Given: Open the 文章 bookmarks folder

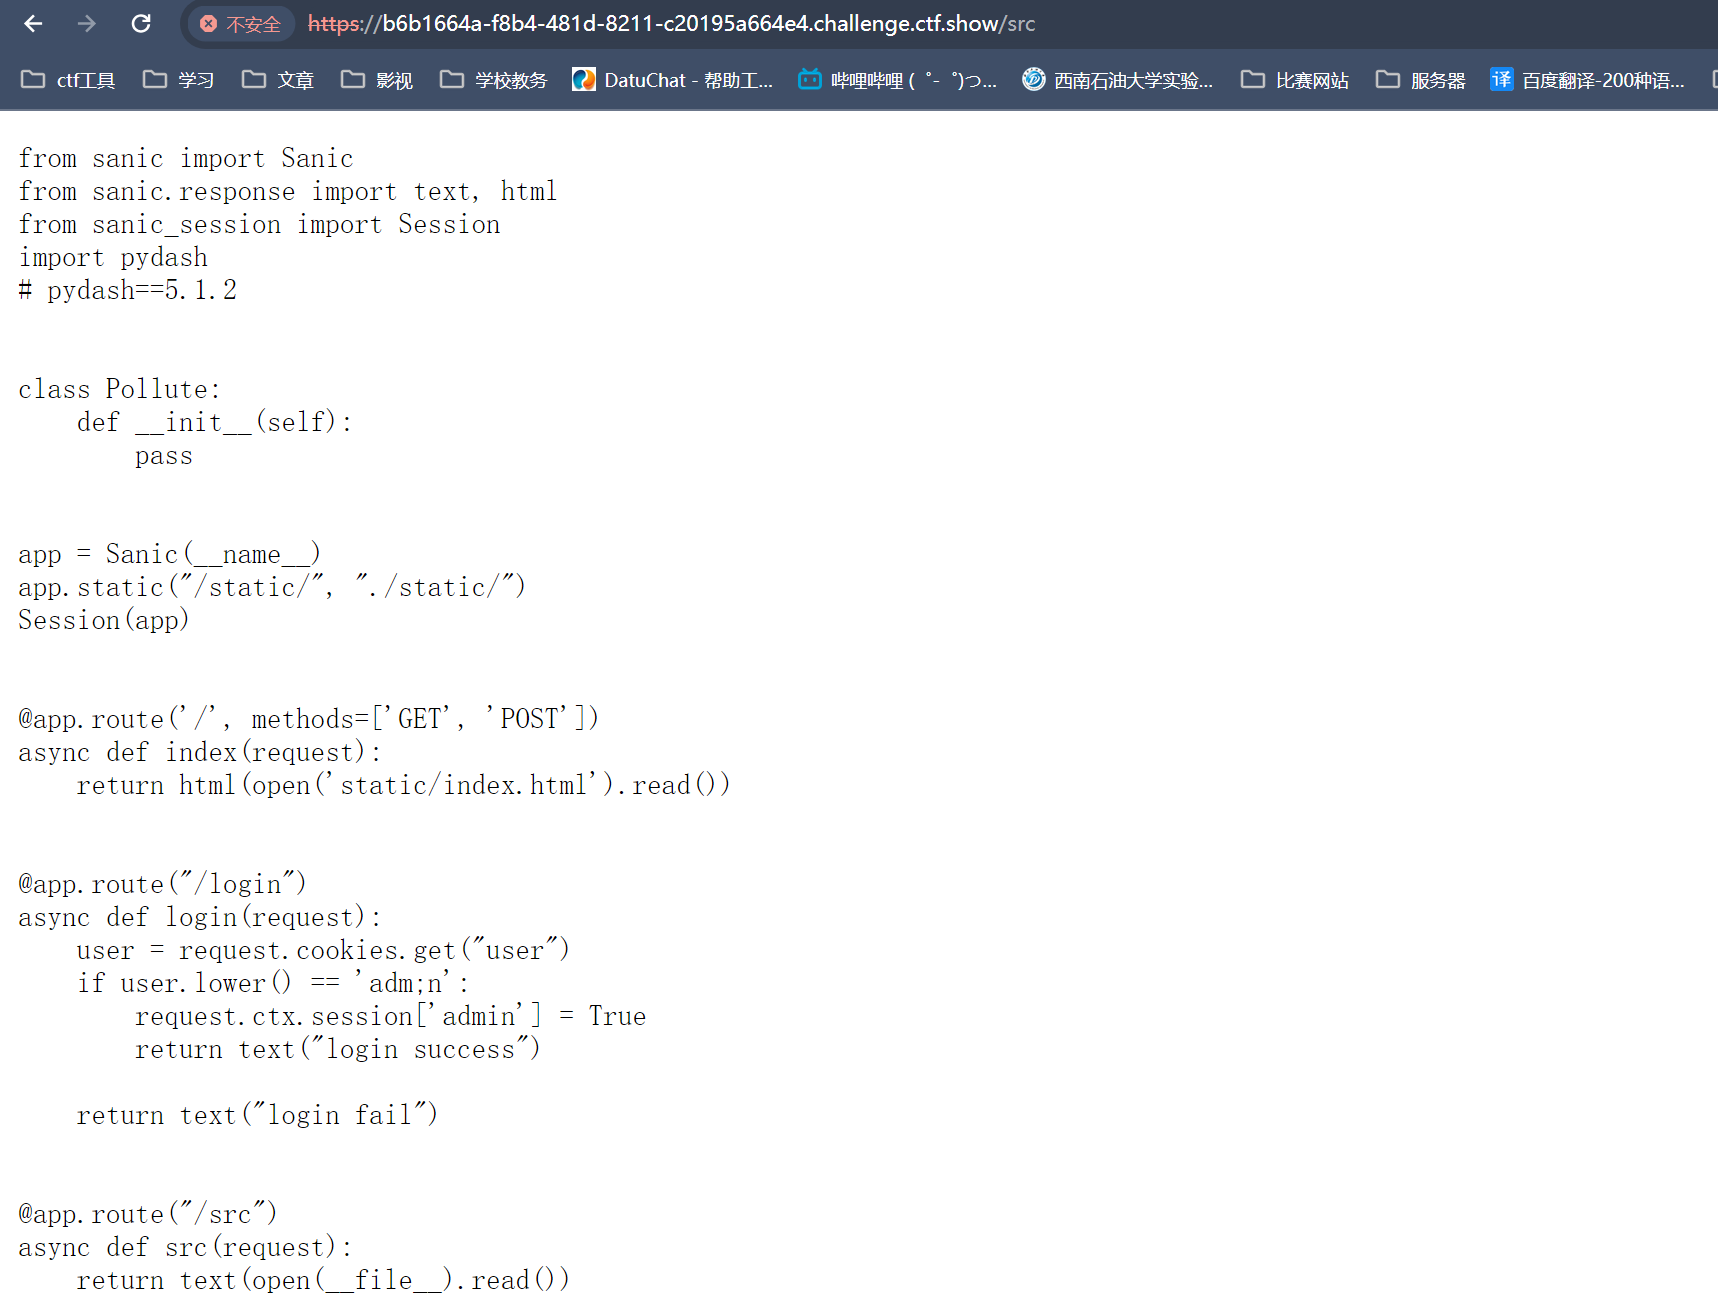Looking at the screenshot, I should coord(278,80).
